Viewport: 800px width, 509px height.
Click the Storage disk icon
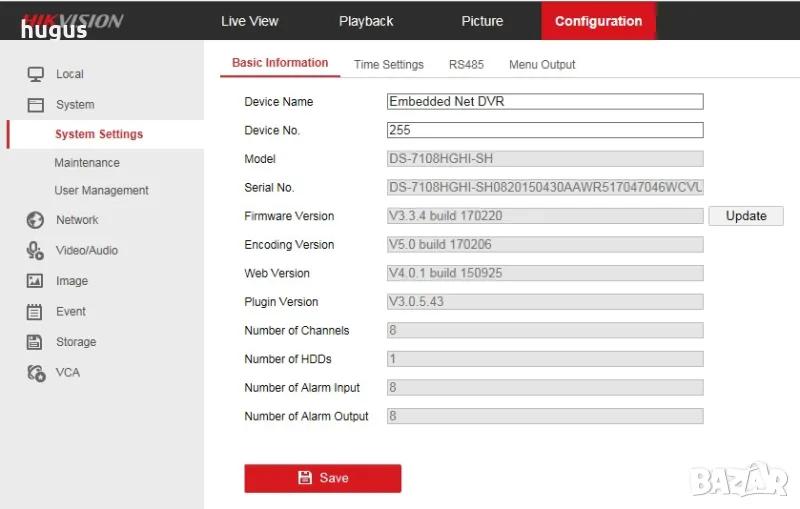click(x=36, y=342)
